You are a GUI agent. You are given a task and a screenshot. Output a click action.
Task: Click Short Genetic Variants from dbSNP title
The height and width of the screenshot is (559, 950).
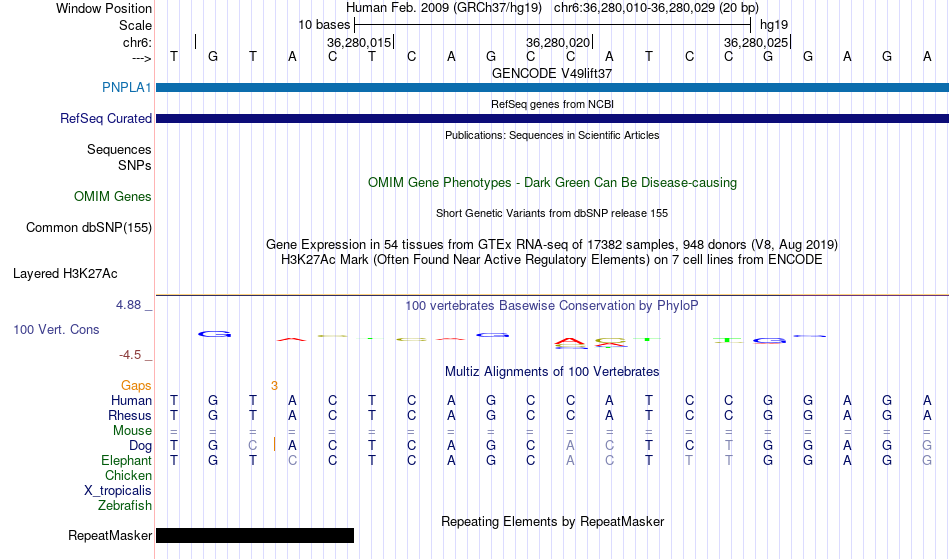click(552, 213)
